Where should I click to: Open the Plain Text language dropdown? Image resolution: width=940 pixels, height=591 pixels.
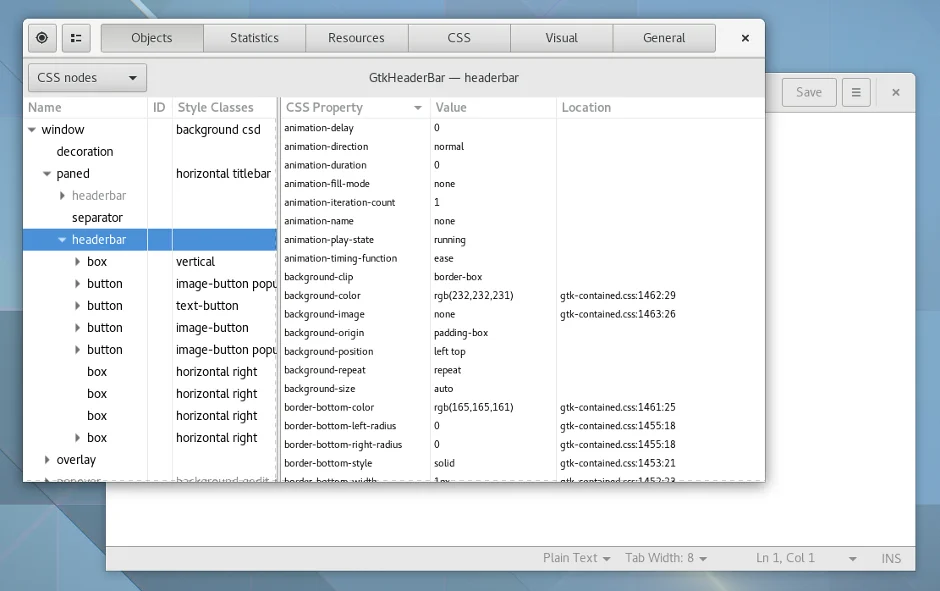click(576, 558)
